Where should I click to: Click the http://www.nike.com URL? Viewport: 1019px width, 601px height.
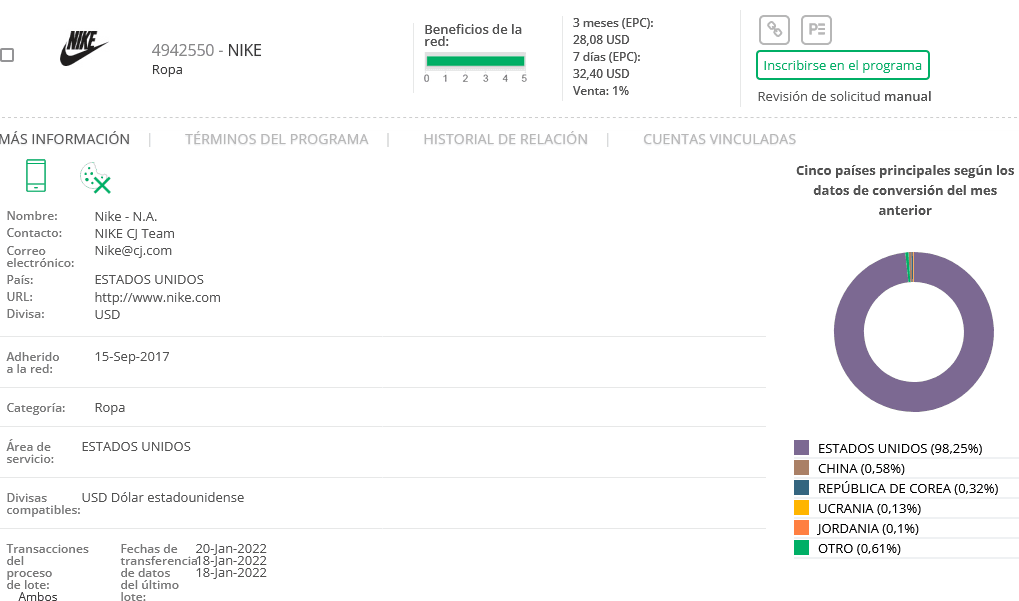click(157, 297)
